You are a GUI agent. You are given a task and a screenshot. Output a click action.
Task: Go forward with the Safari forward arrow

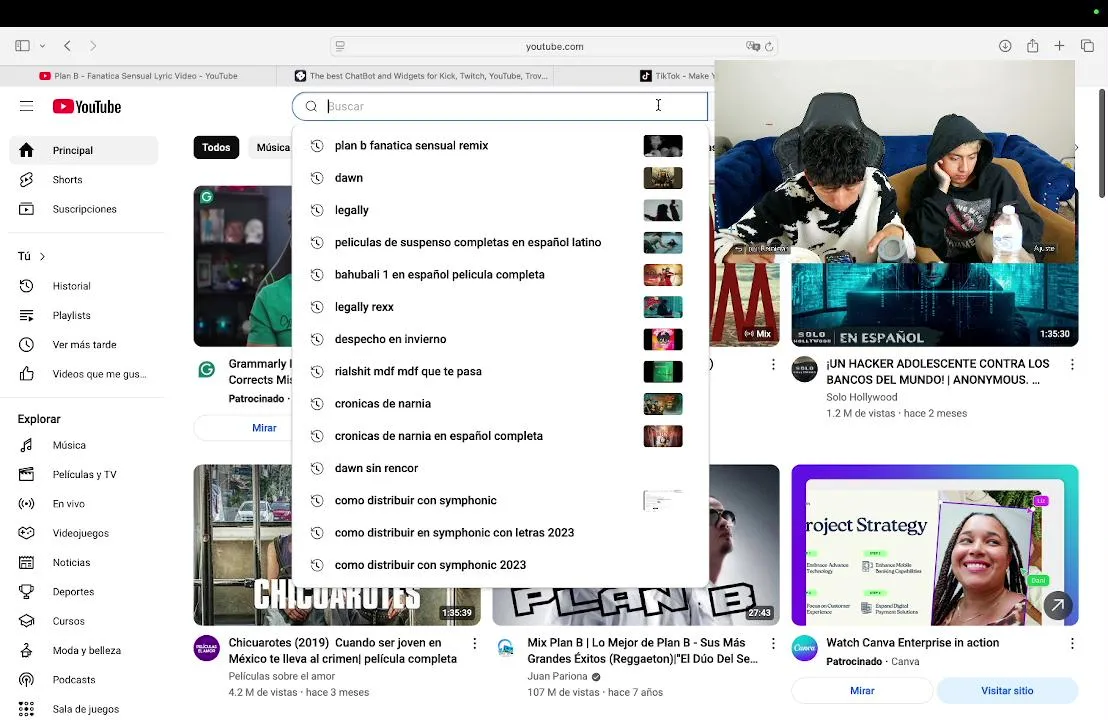(x=93, y=46)
